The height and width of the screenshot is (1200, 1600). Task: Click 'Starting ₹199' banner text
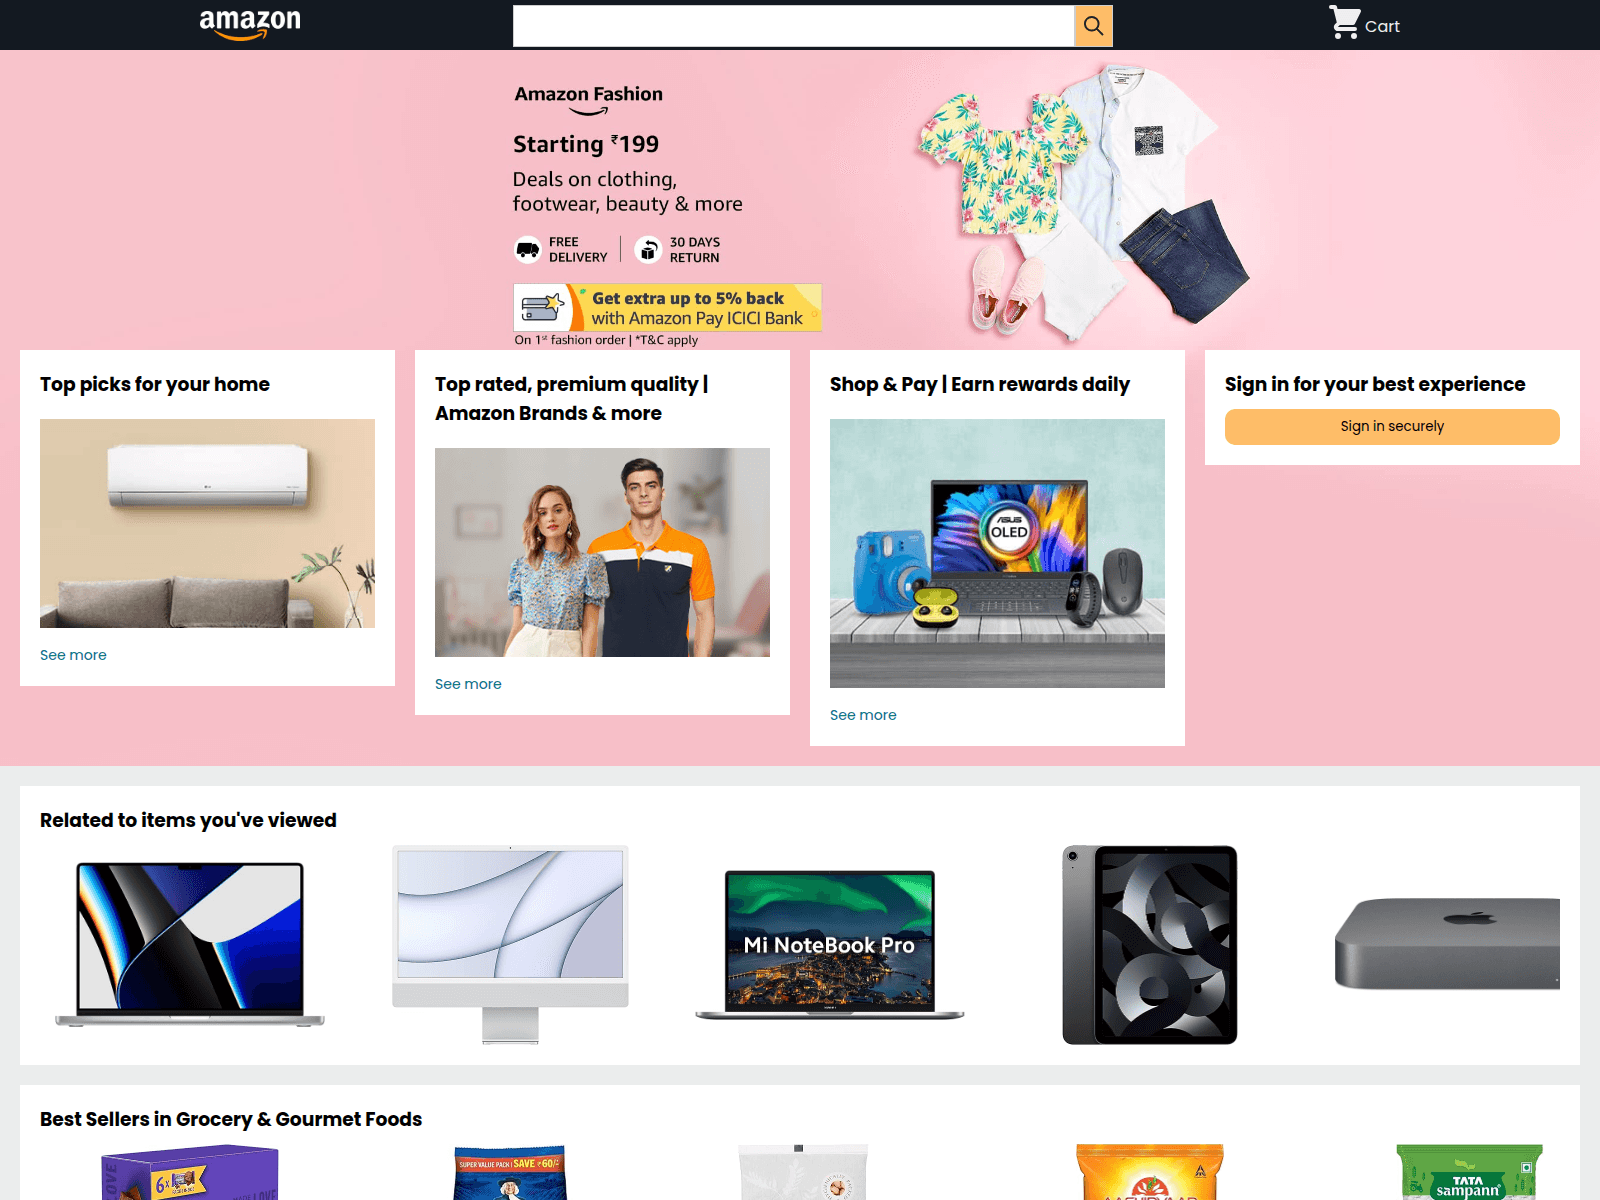pyautogui.click(x=586, y=145)
